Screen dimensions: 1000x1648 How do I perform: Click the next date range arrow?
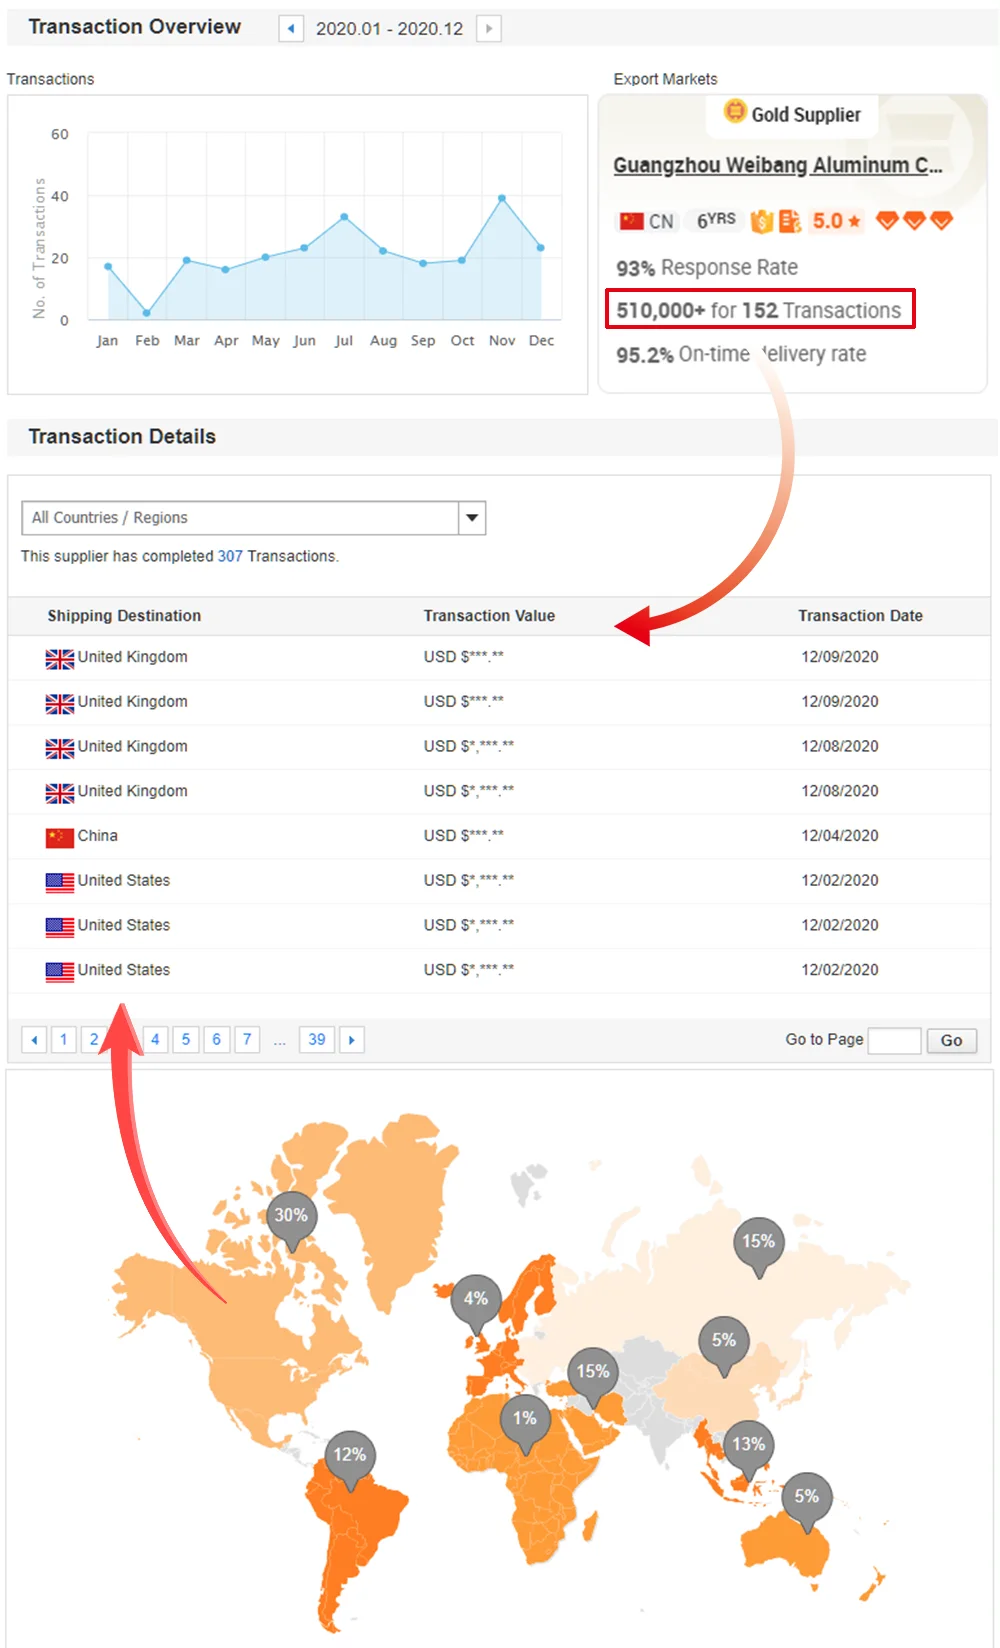pos(488,29)
